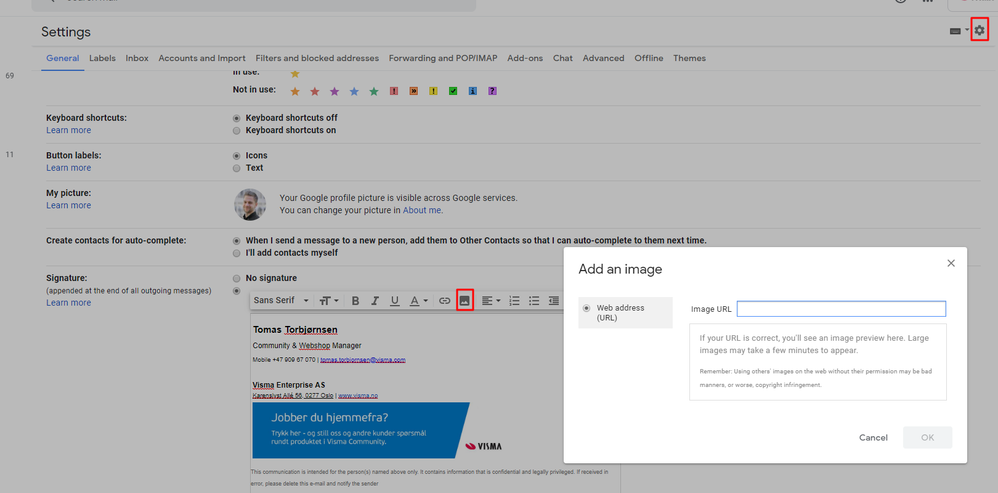998x493 pixels.
Task: Select the No signature option
Action: coord(237,279)
